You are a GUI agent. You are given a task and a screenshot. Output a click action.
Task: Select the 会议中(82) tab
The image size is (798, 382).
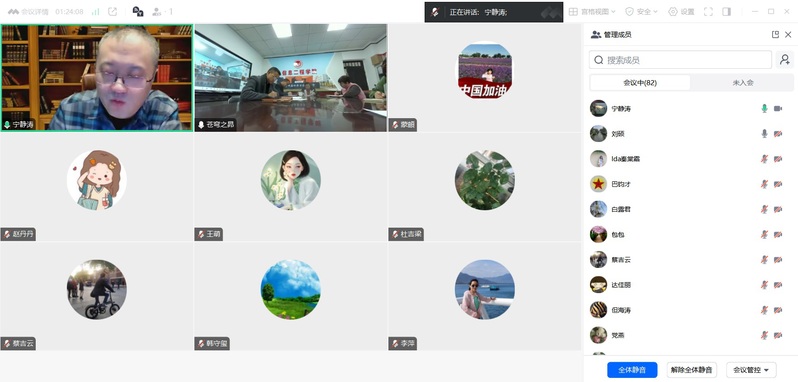point(640,82)
